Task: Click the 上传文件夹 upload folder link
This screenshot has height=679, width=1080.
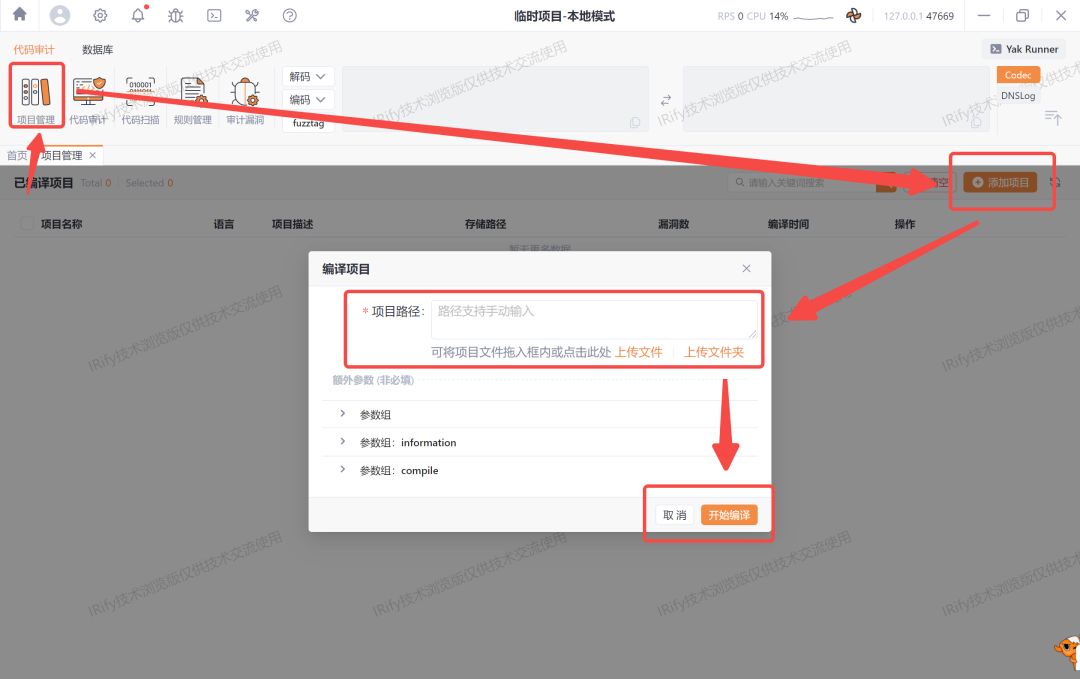Action: click(x=714, y=353)
